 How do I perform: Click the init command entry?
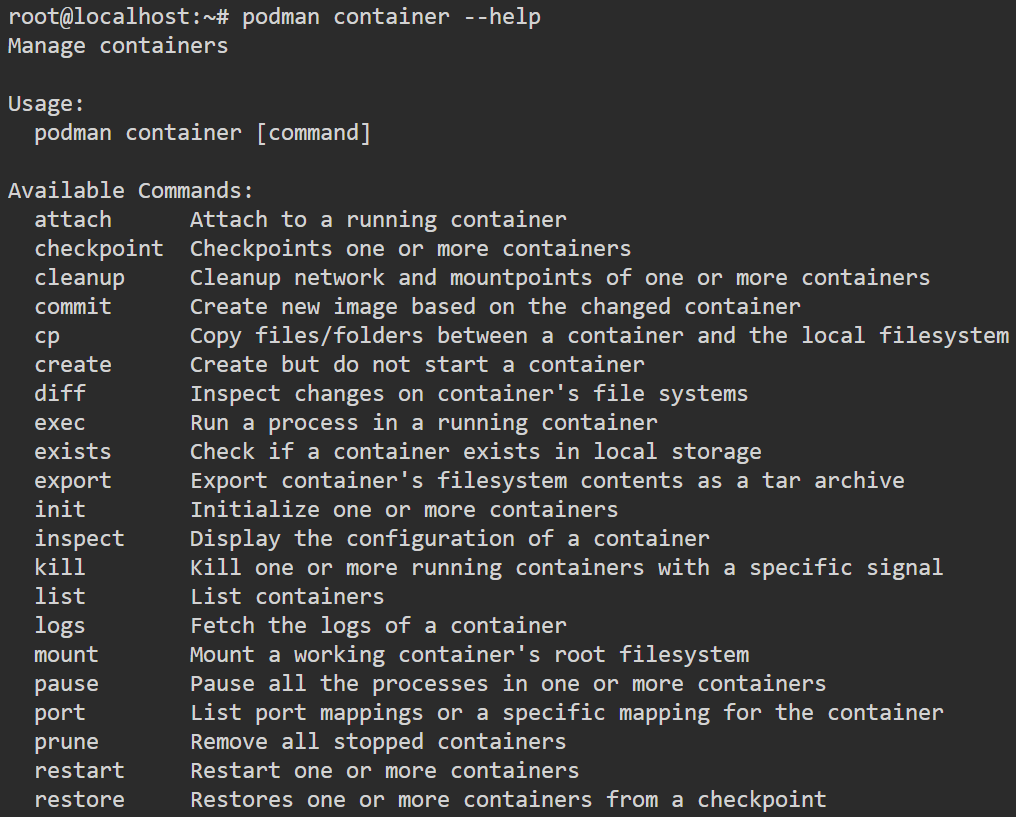tap(59, 509)
